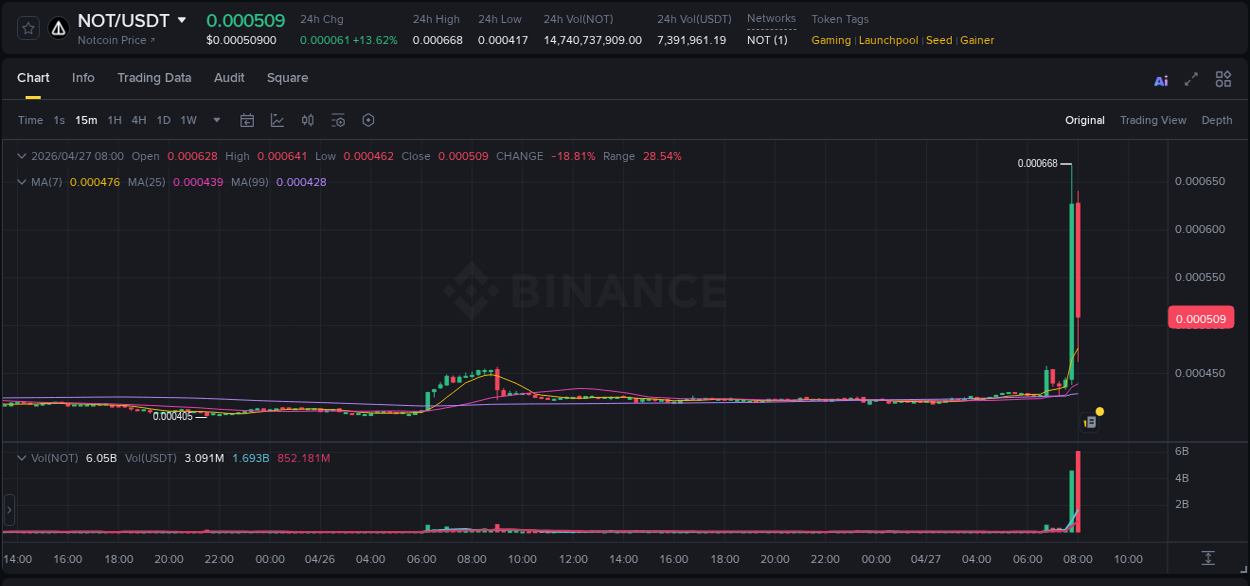Click the Vol(USDT) value 3.091M
Viewport: 1250px width, 586px height.
click(204, 458)
